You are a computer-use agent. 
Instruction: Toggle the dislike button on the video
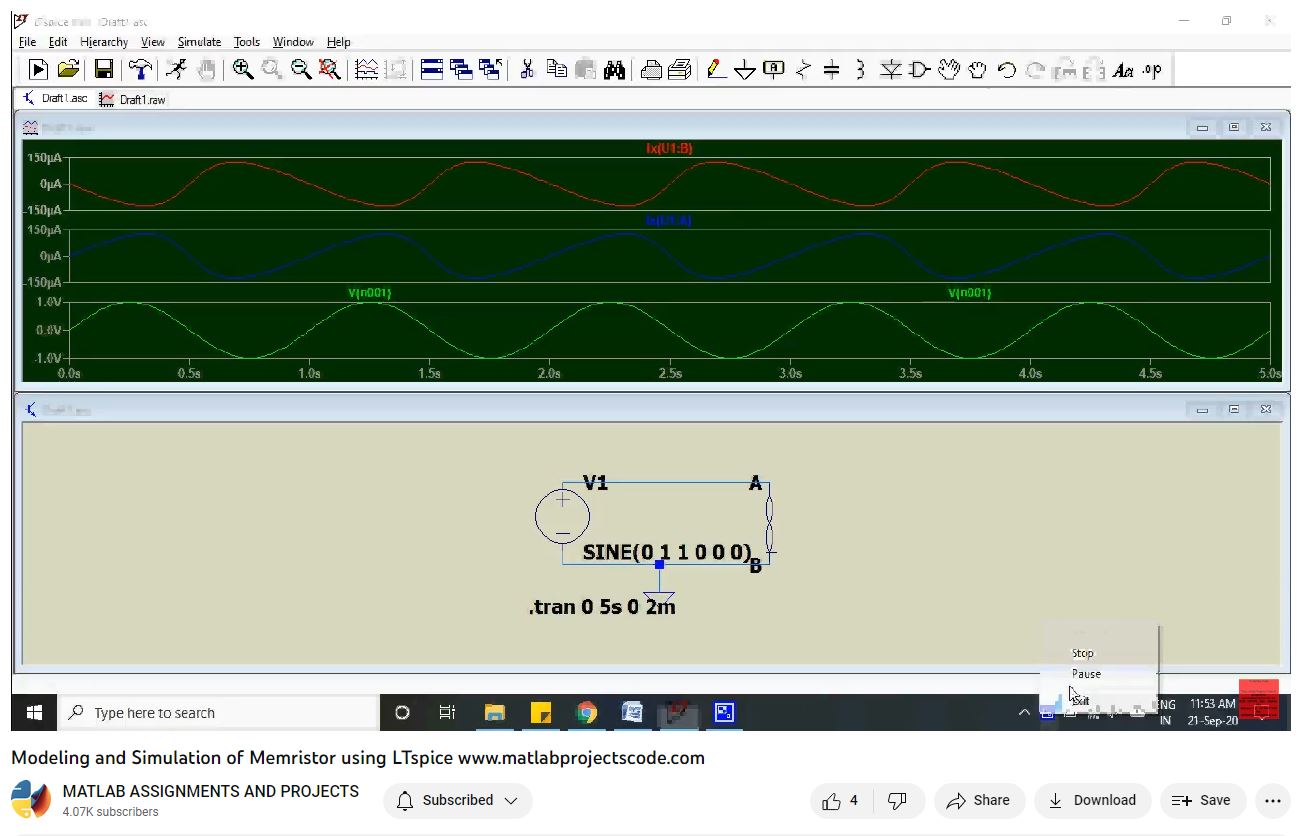point(897,801)
